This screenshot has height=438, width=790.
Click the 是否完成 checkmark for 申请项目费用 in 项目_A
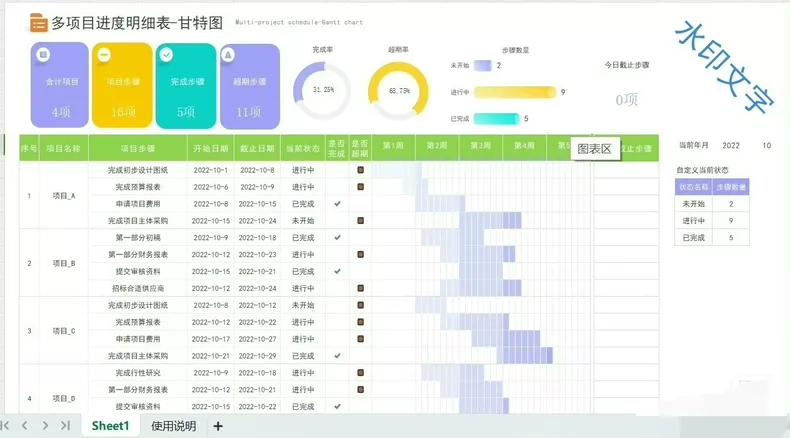pyautogui.click(x=338, y=203)
